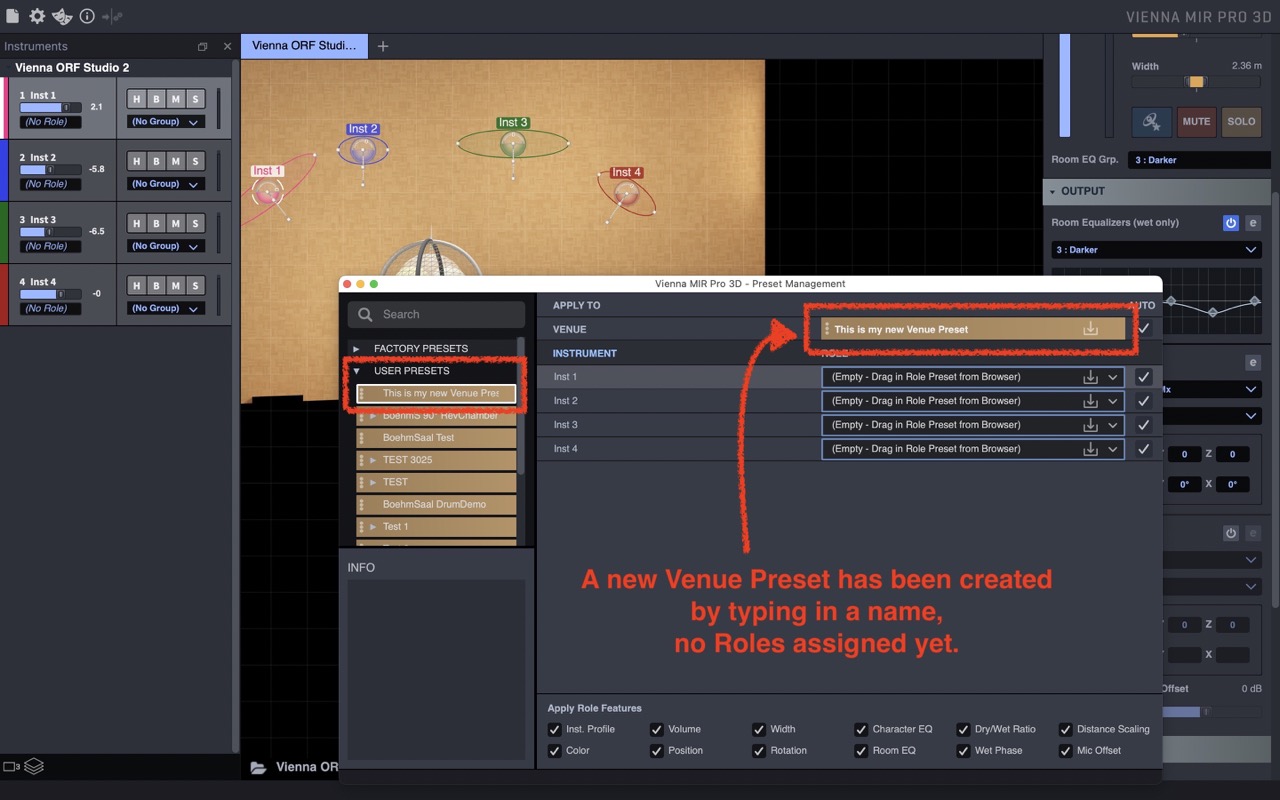Click download icon in Inst 2 role slot

coord(1091,401)
